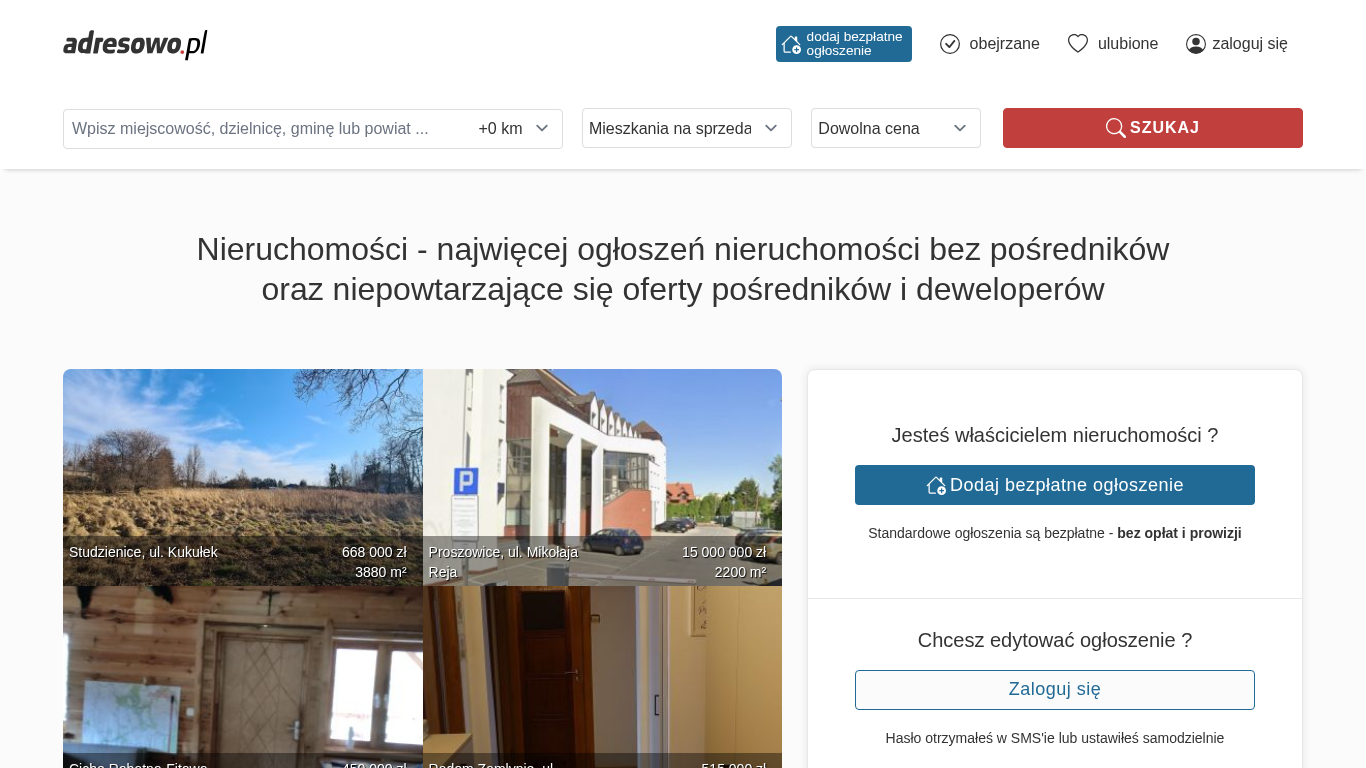Open the Mieszkania na sprzedaż dropdown
This screenshot has width=1366, height=768.
[x=686, y=128]
